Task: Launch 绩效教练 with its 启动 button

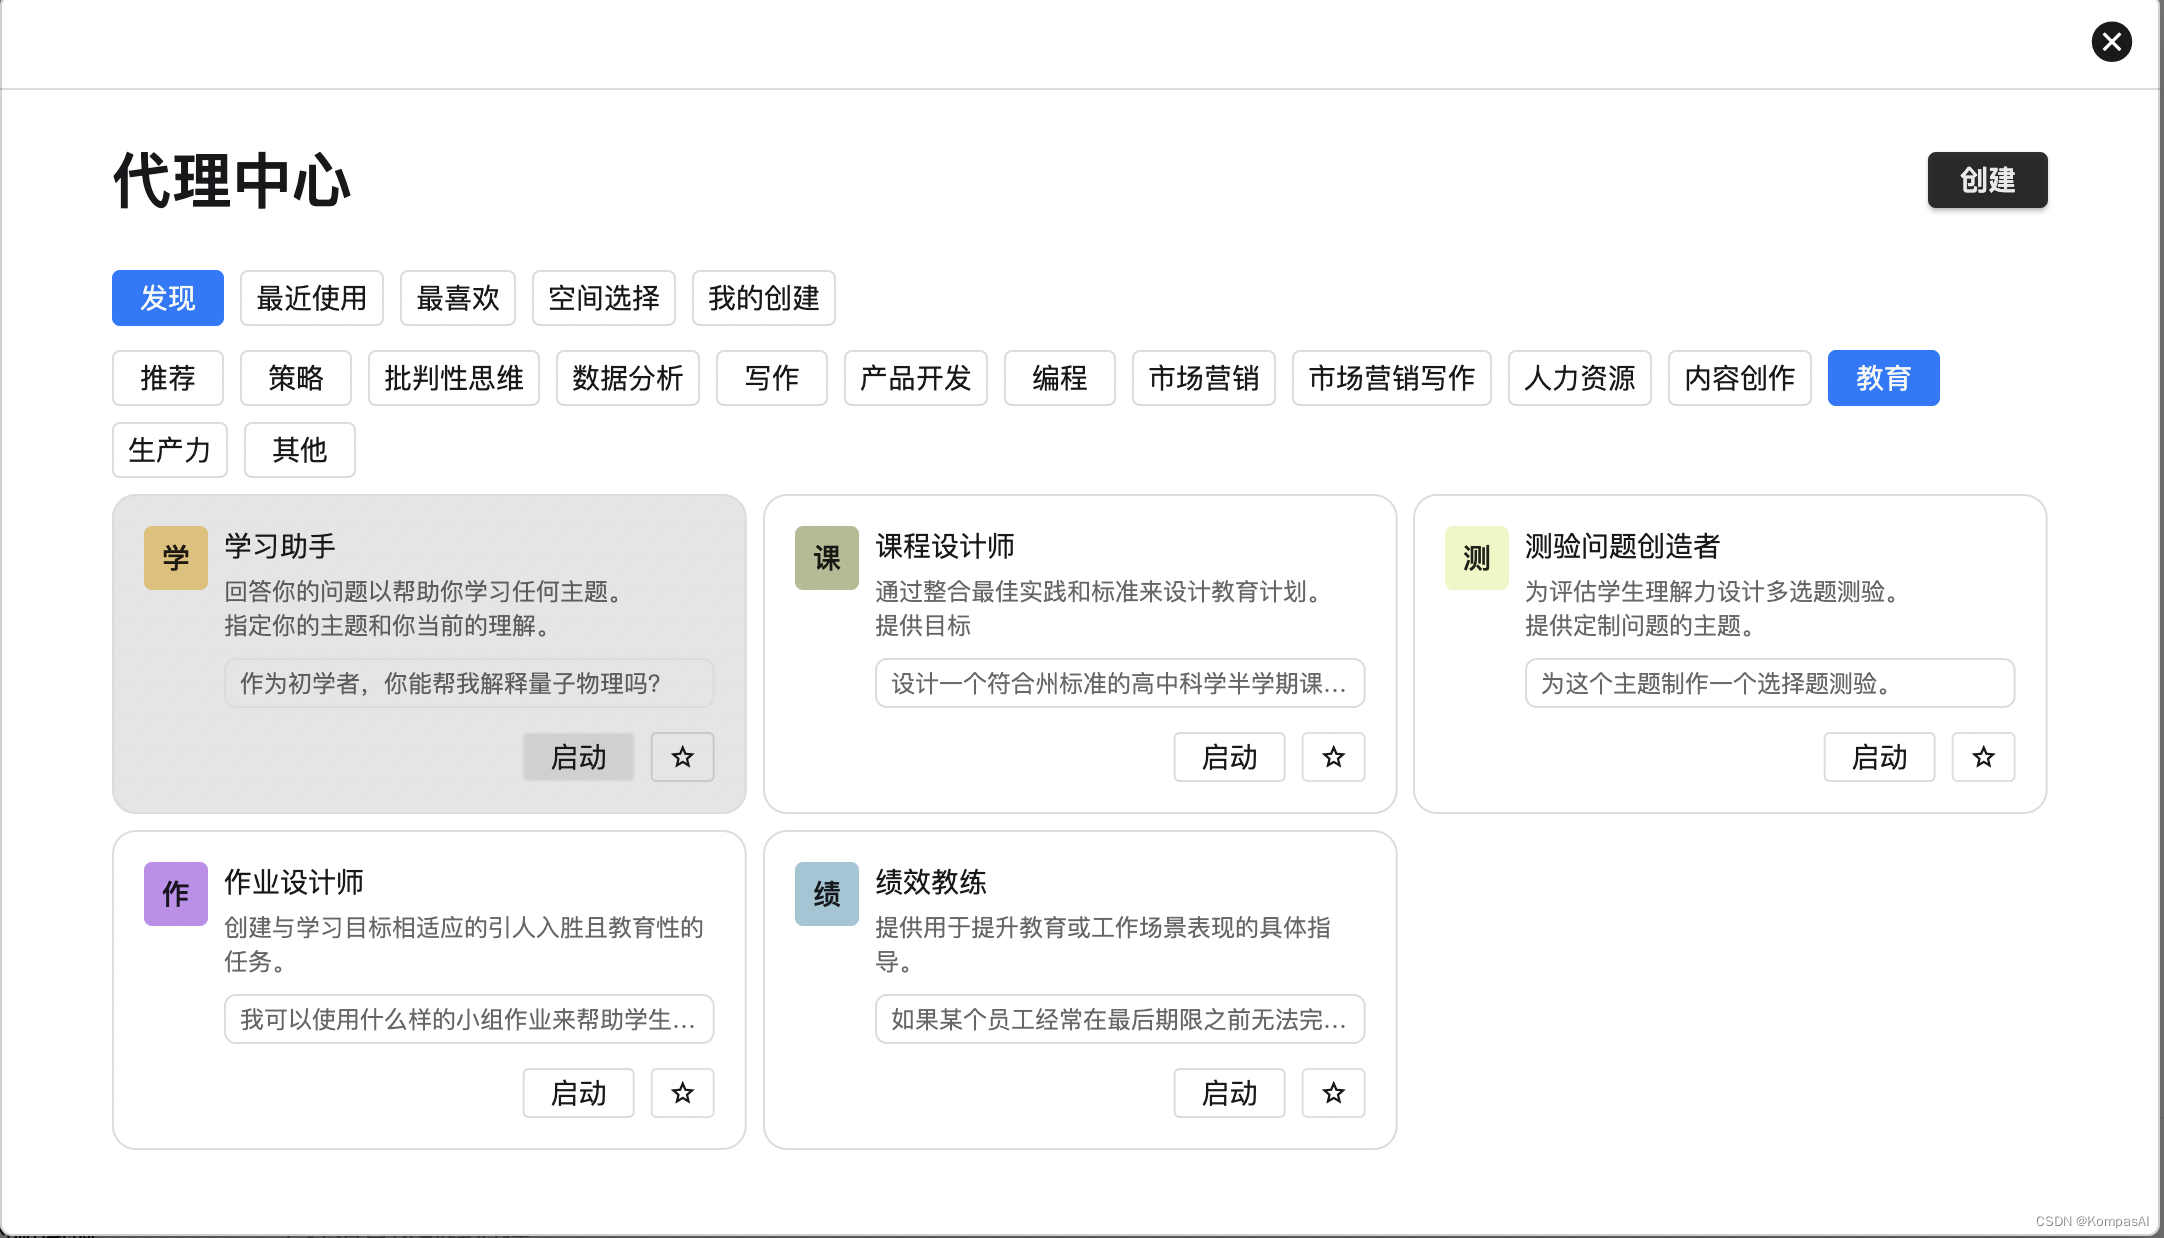Action: 1230,1093
